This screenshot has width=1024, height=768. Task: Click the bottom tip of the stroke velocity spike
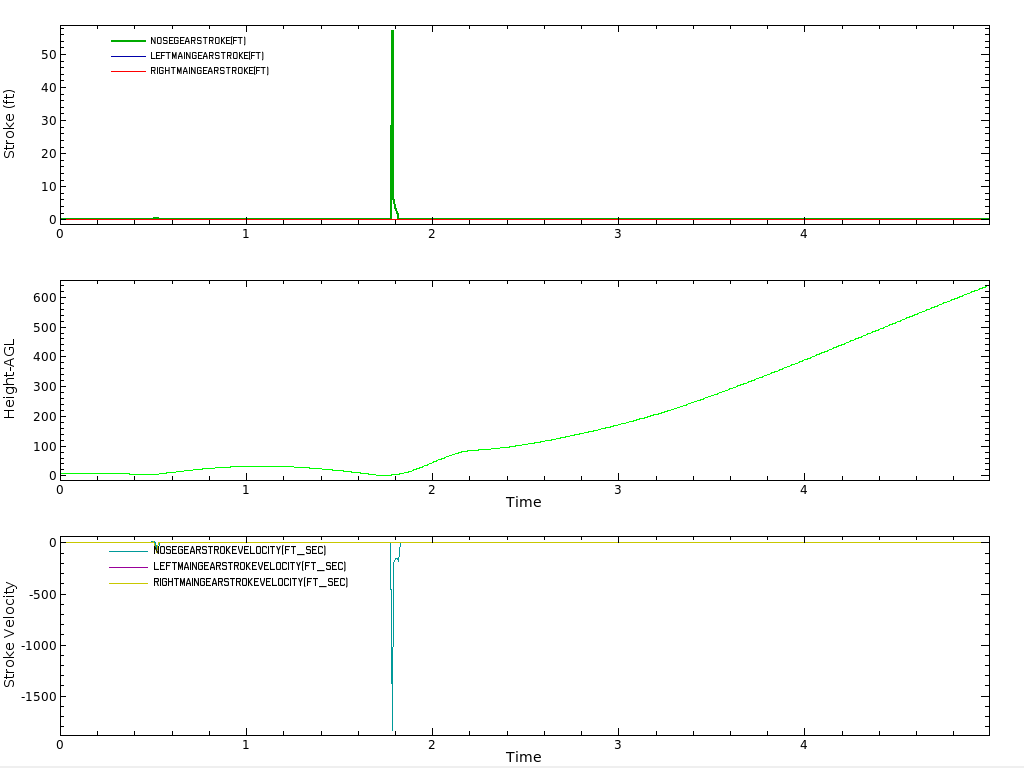[392, 729]
